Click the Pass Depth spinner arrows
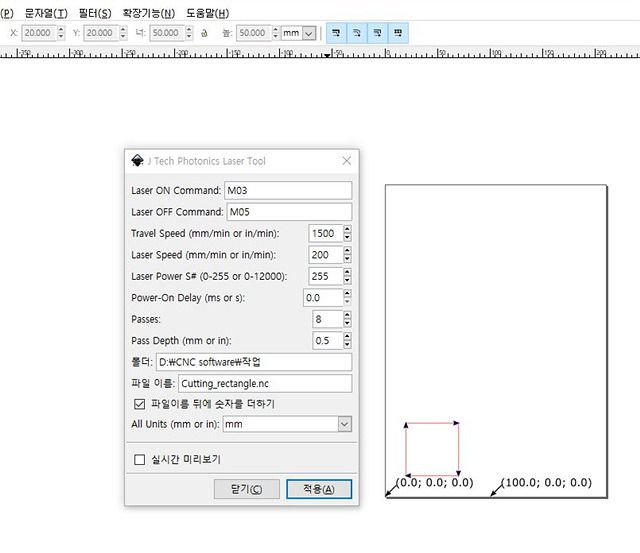 [347, 340]
